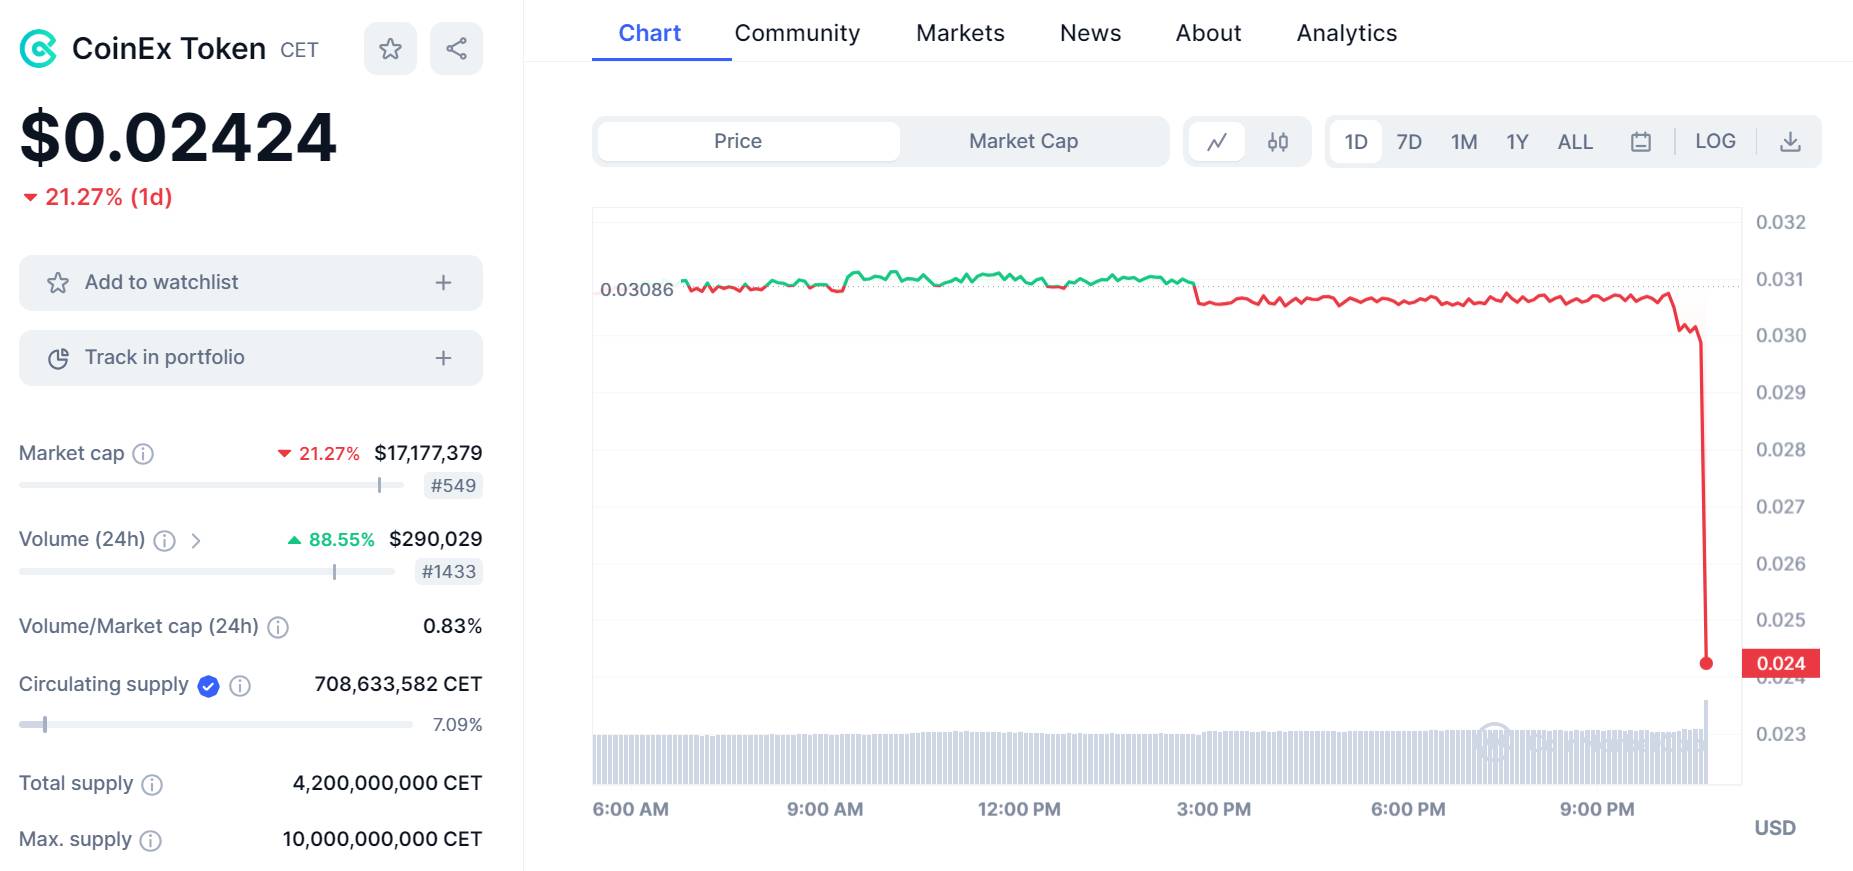This screenshot has width=1853, height=871.
Task: Show Volume/Market cap info icon
Action: point(278,627)
